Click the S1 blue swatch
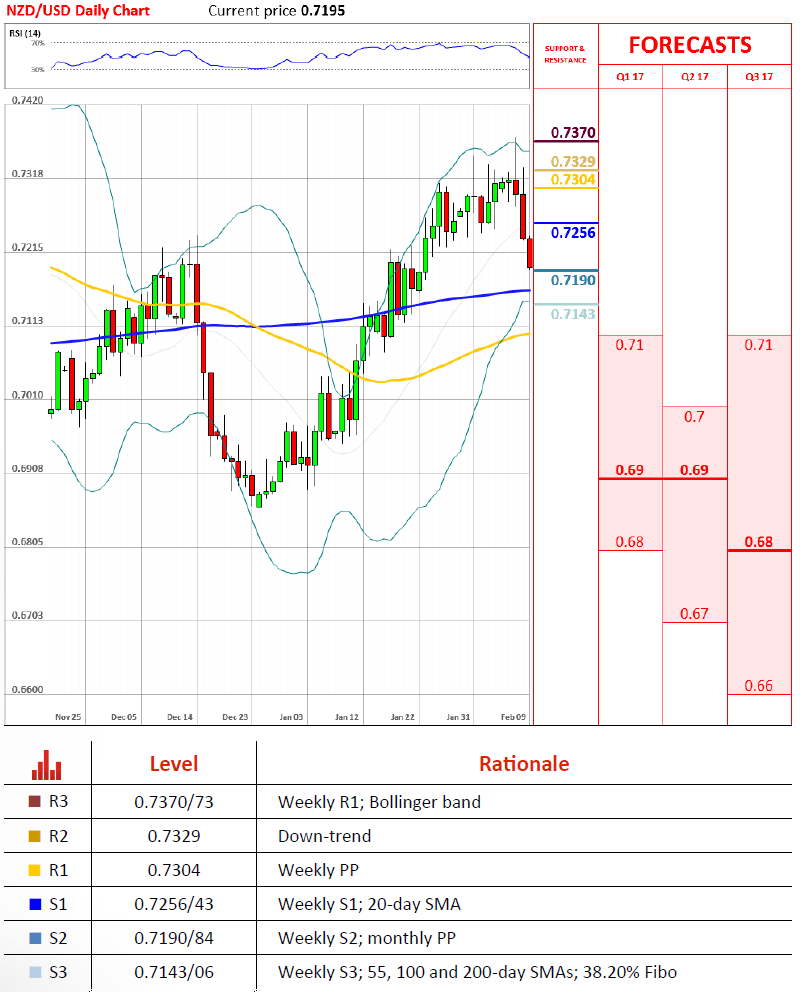This screenshot has height=992, width=800. (x=35, y=904)
